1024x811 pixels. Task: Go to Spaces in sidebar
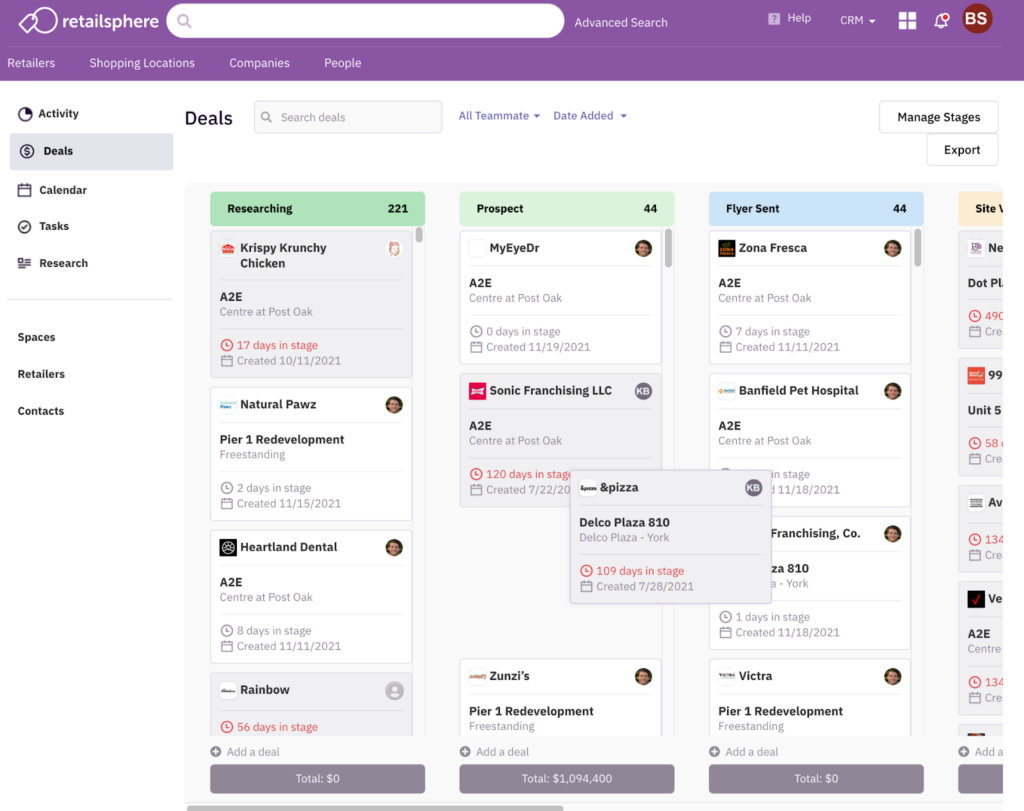point(37,337)
